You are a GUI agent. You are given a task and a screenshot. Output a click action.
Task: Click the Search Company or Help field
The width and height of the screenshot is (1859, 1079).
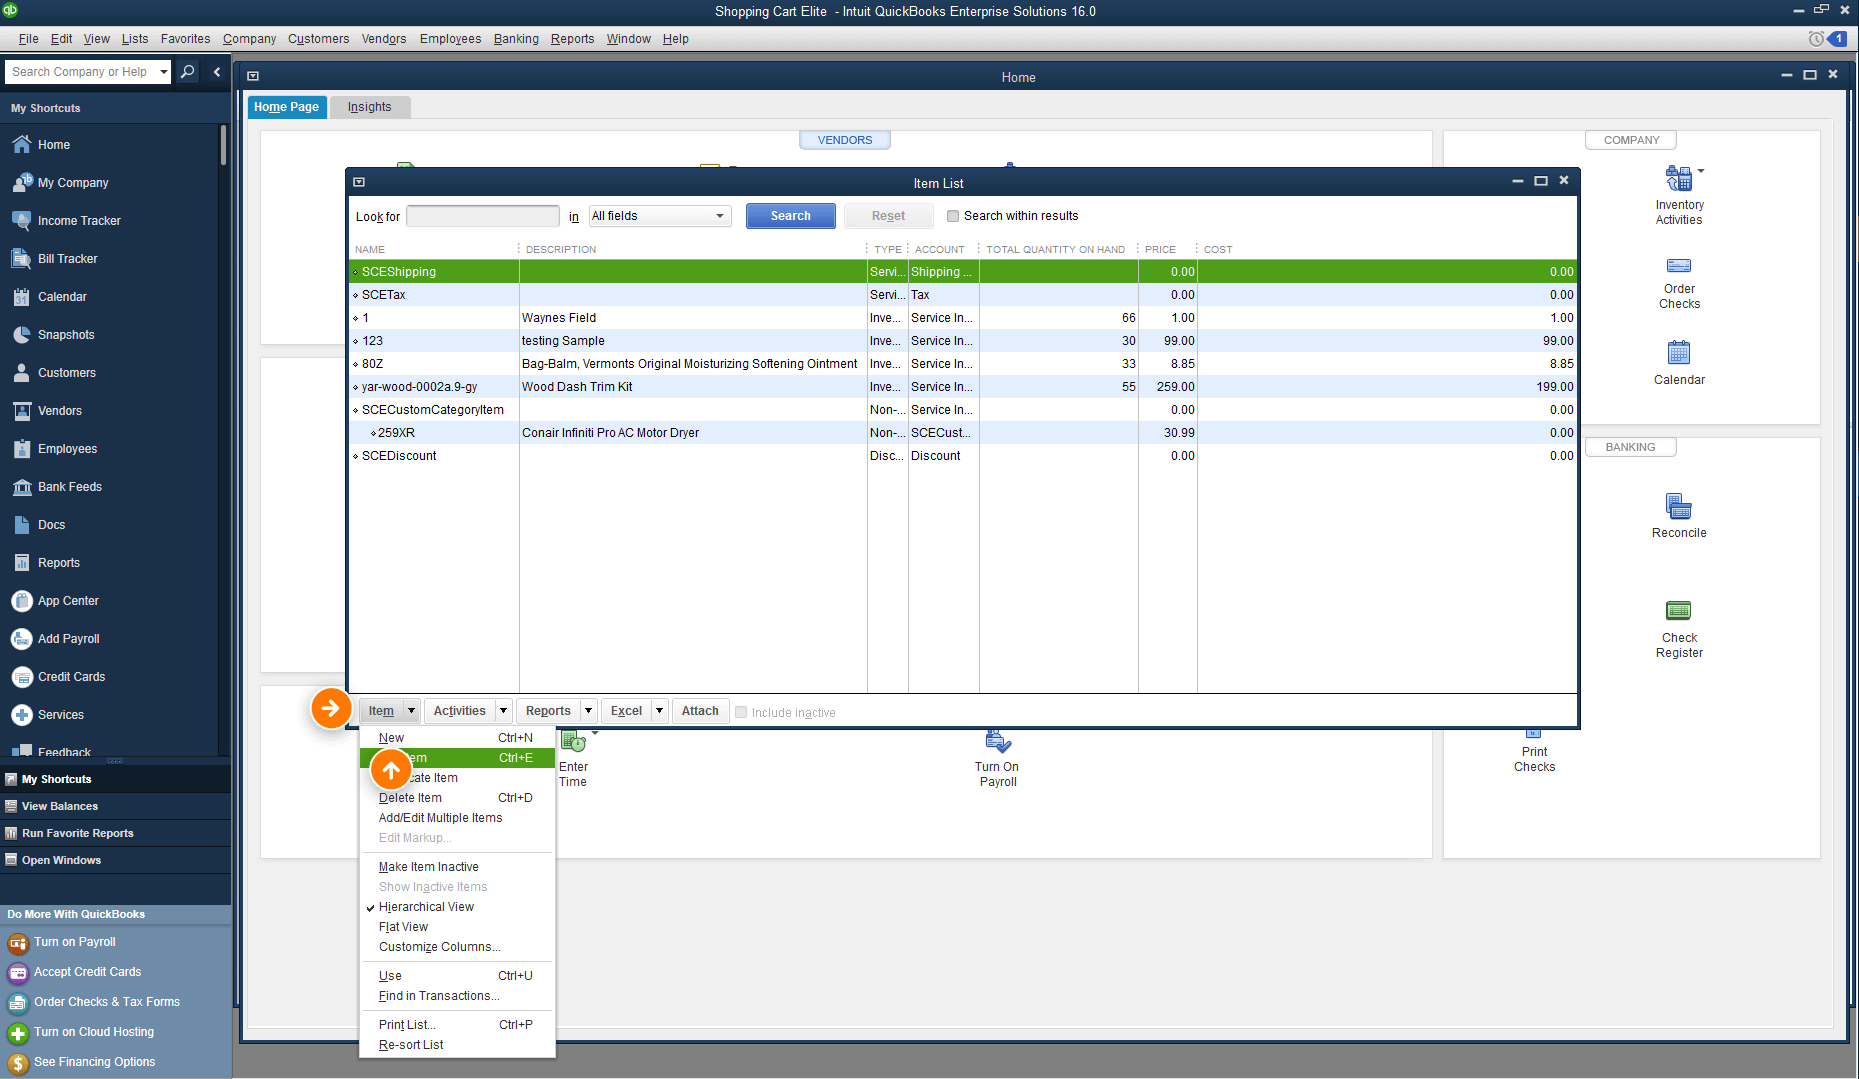(80, 72)
